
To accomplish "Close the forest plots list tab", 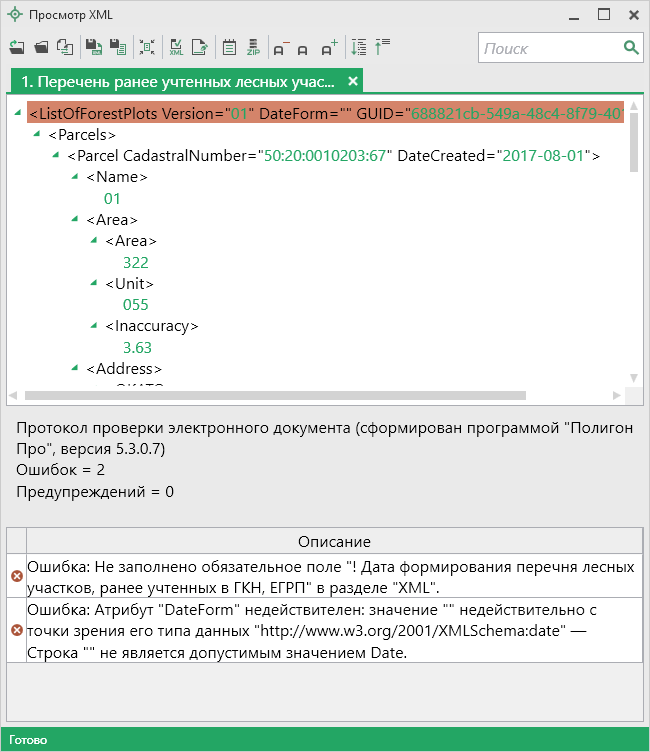I will [352, 81].
